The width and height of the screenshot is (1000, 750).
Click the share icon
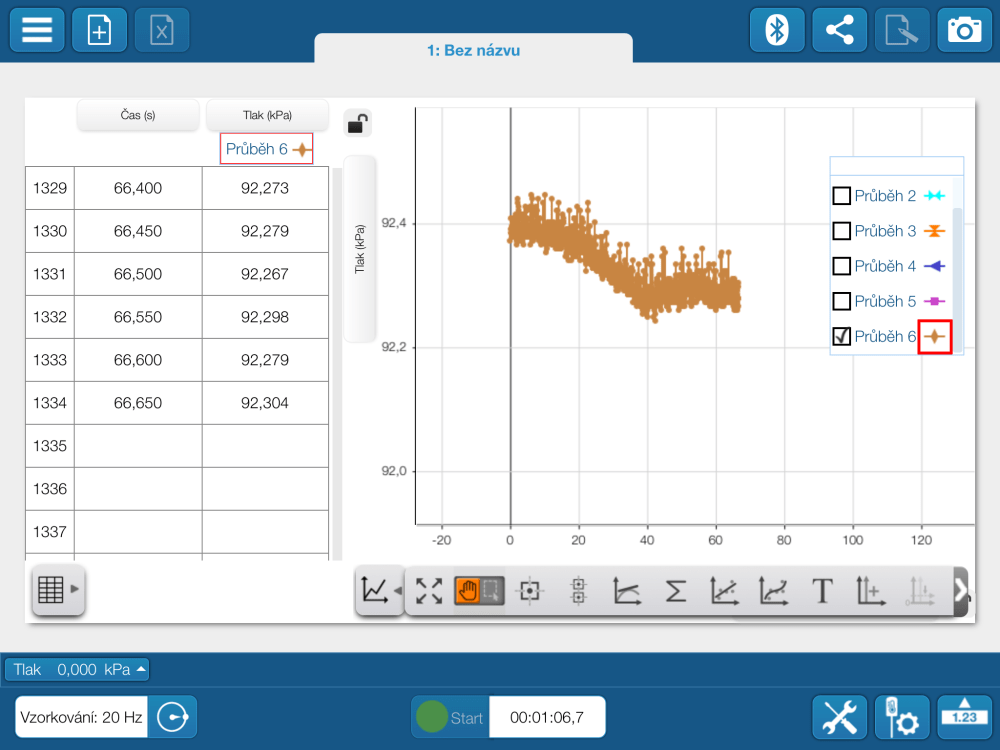[839, 30]
